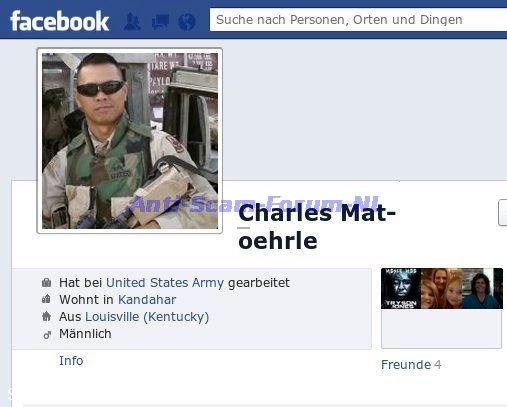
Task: Click the facebook logo
Action: (59, 21)
